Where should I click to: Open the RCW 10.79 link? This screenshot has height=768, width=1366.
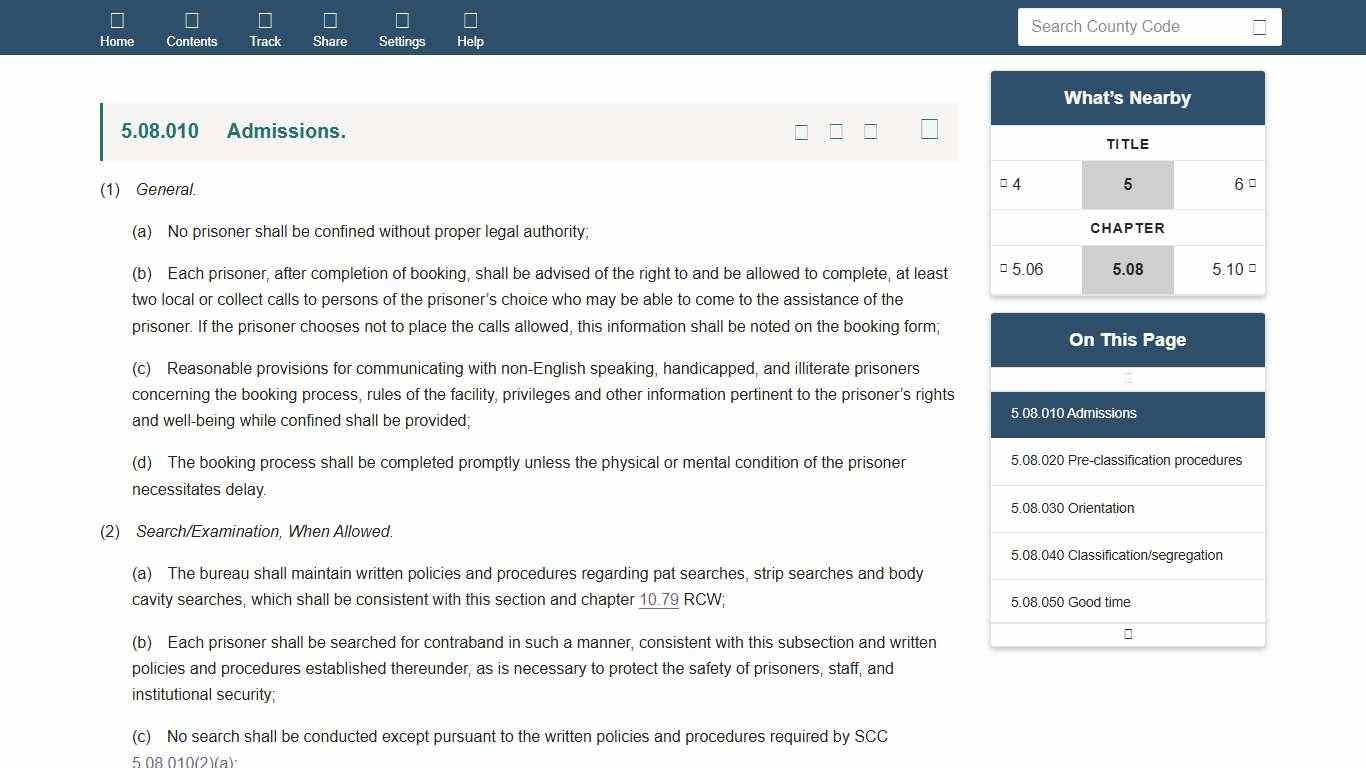(657, 599)
